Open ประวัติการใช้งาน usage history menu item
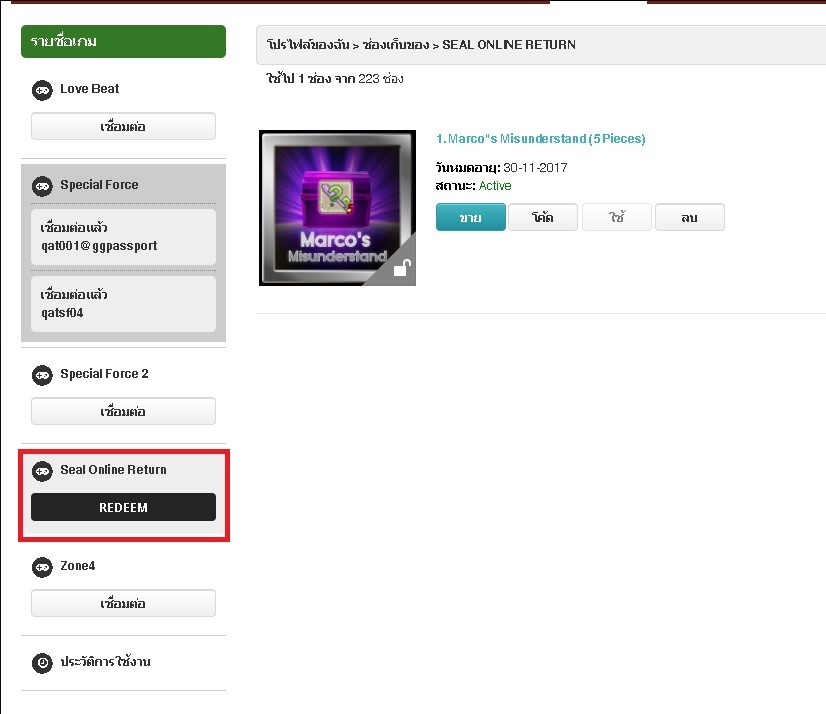The height and width of the screenshot is (714, 826). (105, 662)
